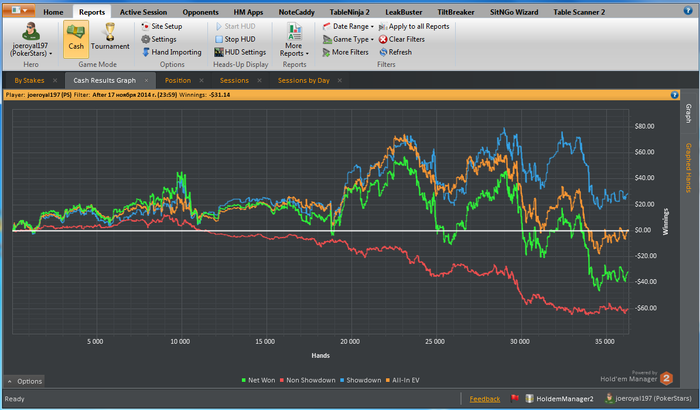Open the Date Range dropdown
This screenshot has height=410, width=700.
click(x=351, y=25)
